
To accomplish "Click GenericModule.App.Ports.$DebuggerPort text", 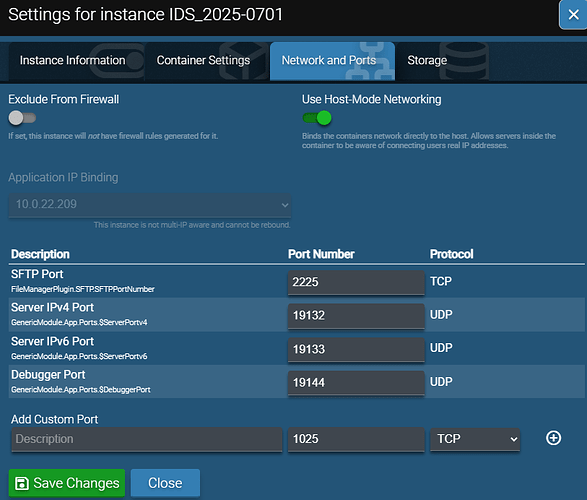I will (80, 390).
